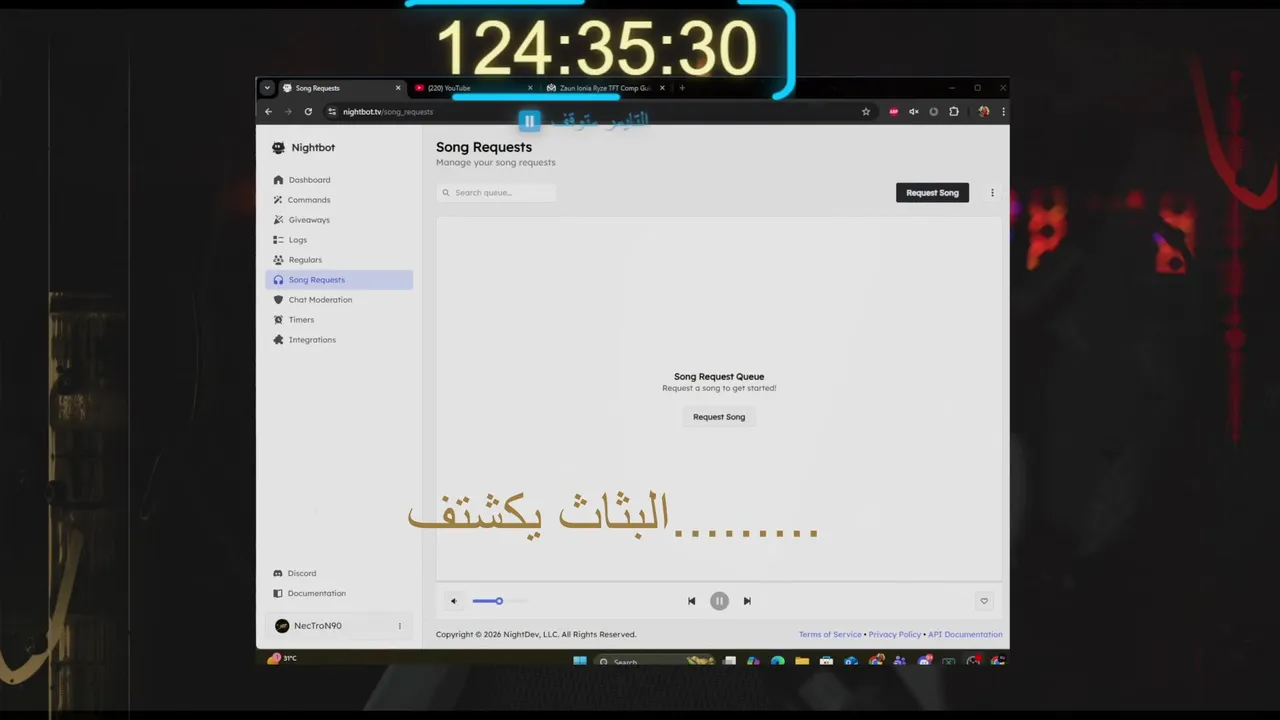Click the heart favorite icon in player
1280x720 pixels.
[984, 601]
